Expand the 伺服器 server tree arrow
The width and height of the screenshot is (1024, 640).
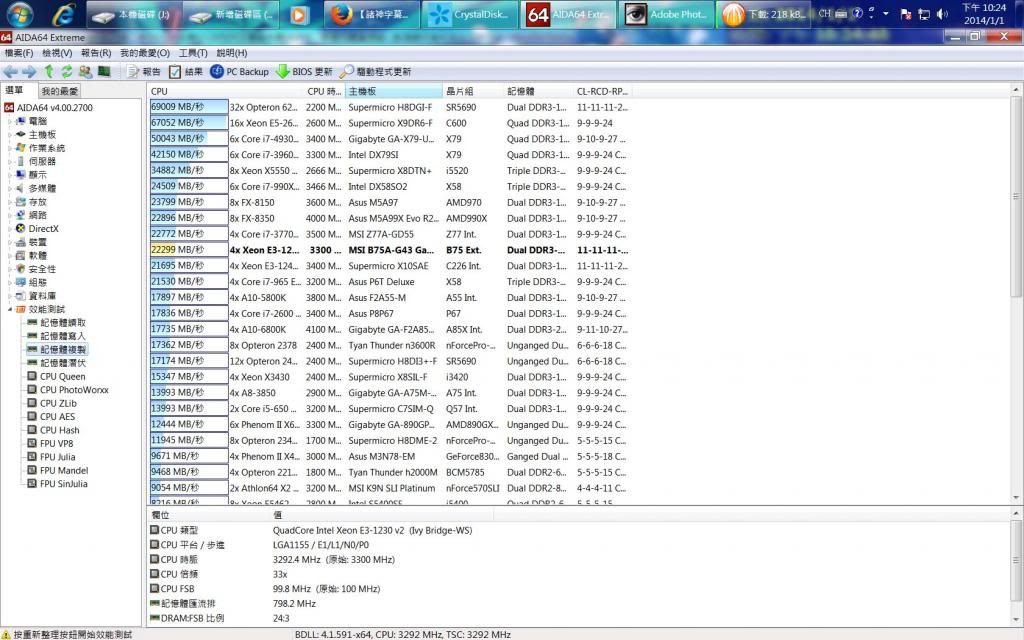click(9, 161)
